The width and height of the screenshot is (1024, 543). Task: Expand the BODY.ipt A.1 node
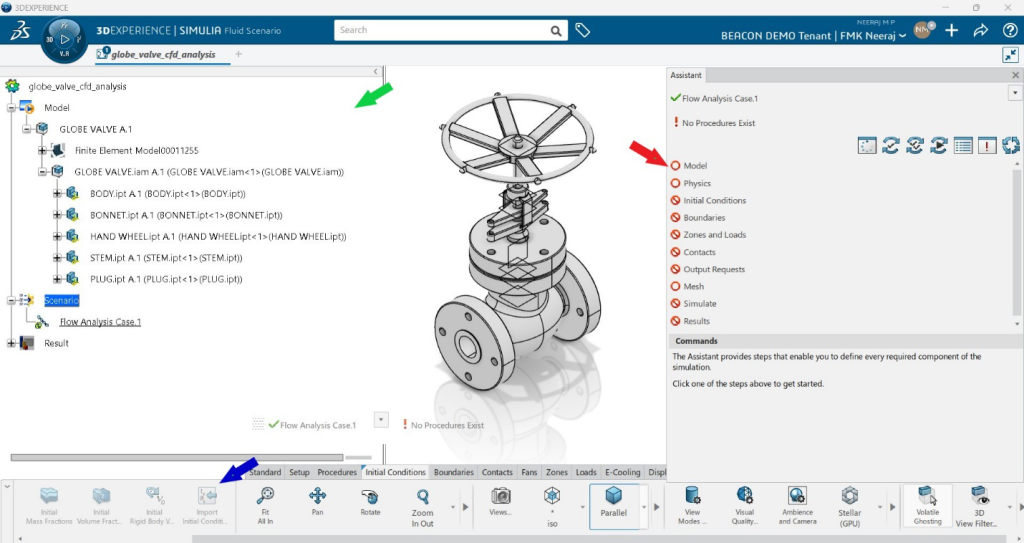click(x=57, y=193)
